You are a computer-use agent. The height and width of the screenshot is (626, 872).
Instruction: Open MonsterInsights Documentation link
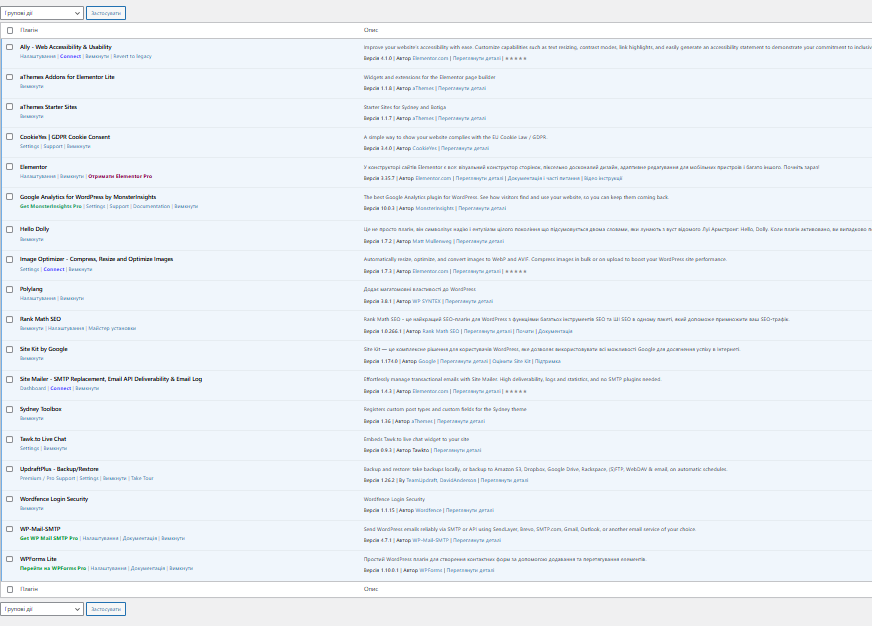pyautogui.click(x=151, y=206)
